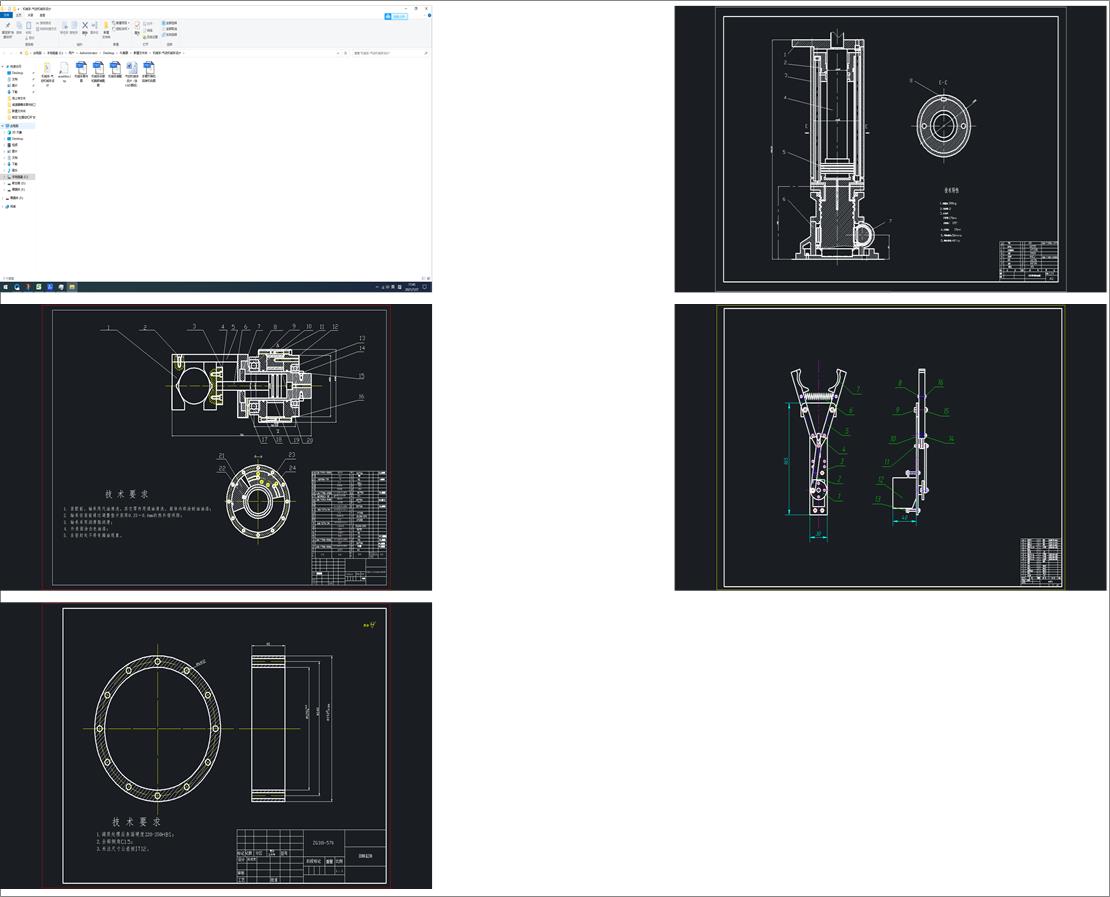
Task: Expand the selected Local Disk C node
Action: pos(4,177)
